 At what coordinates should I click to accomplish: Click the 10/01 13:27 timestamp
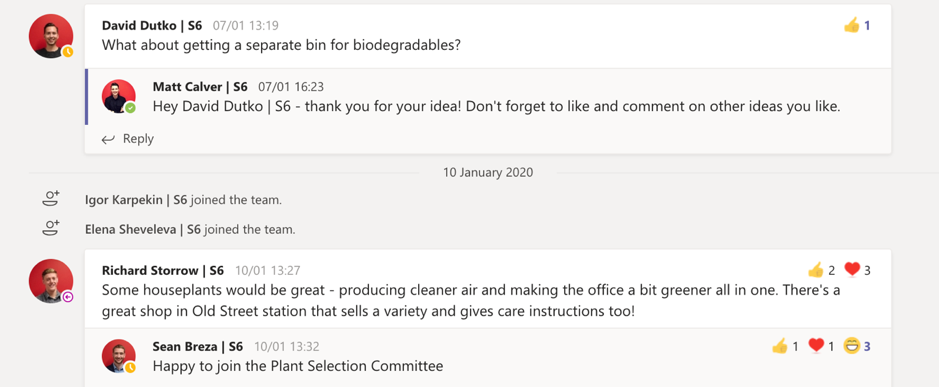[268, 271]
